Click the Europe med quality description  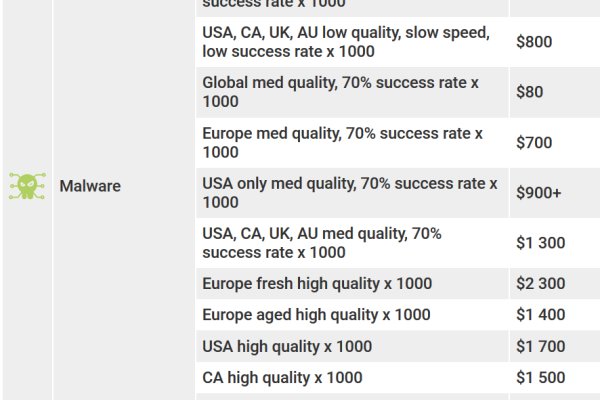[342, 142]
